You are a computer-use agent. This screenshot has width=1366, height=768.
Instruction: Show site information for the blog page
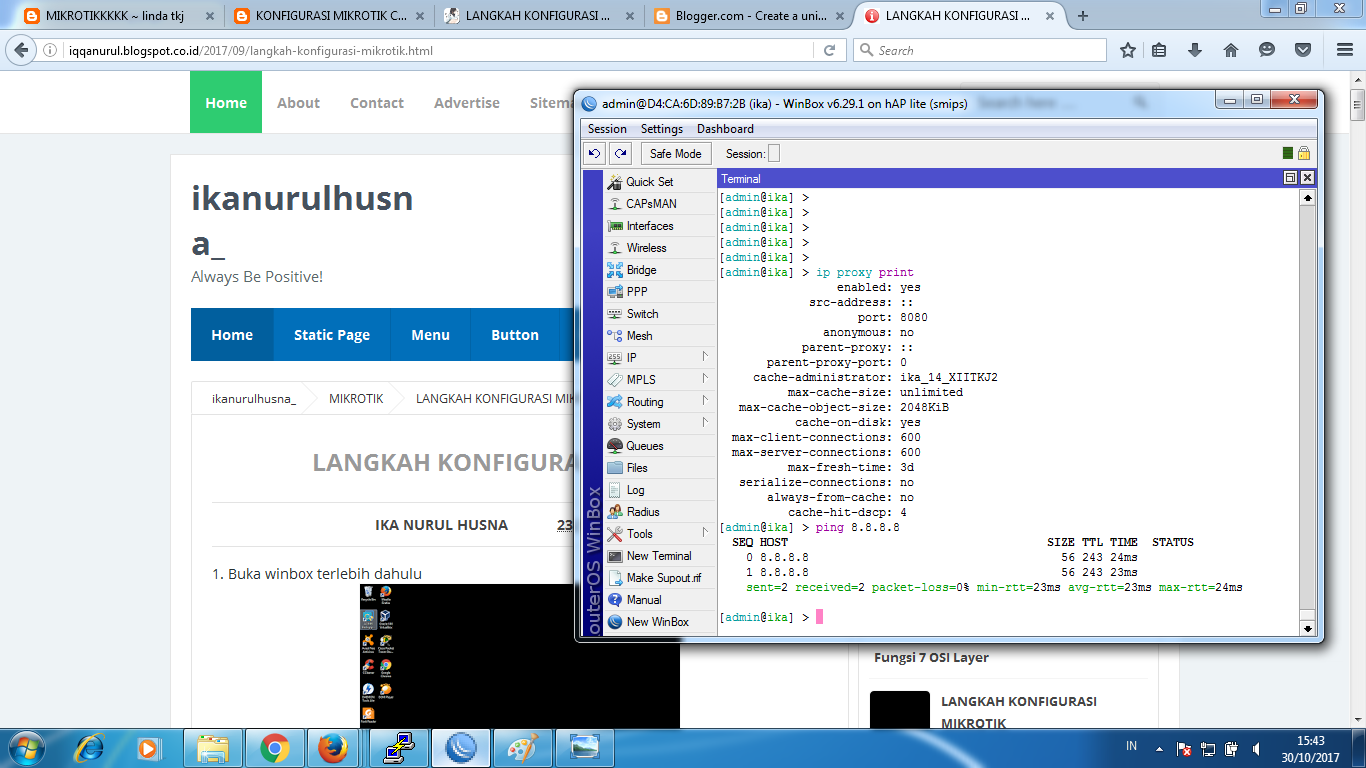[51, 50]
